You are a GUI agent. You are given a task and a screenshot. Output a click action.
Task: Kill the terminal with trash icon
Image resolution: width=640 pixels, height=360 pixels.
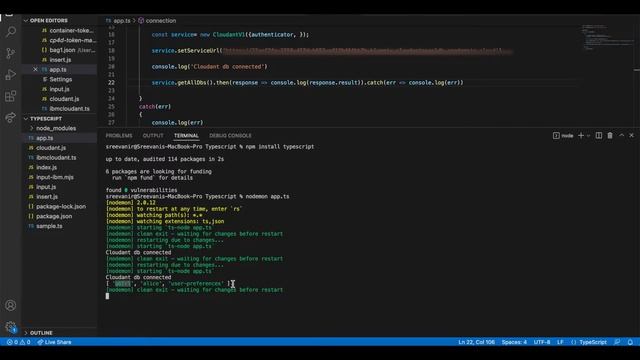pyautogui.click(x=610, y=136)
